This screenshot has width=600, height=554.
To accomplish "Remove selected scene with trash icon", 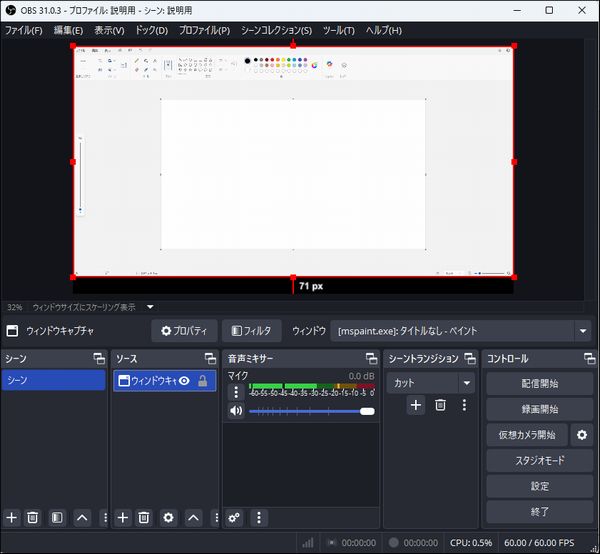I will click(33, 518).
